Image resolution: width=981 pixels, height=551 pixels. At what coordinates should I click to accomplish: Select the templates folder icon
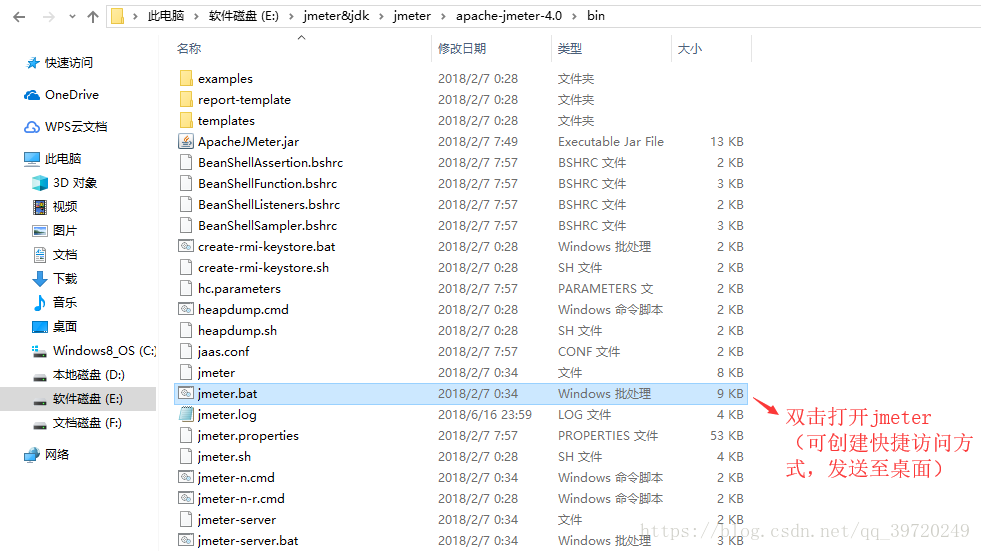[x=186, y=120]
